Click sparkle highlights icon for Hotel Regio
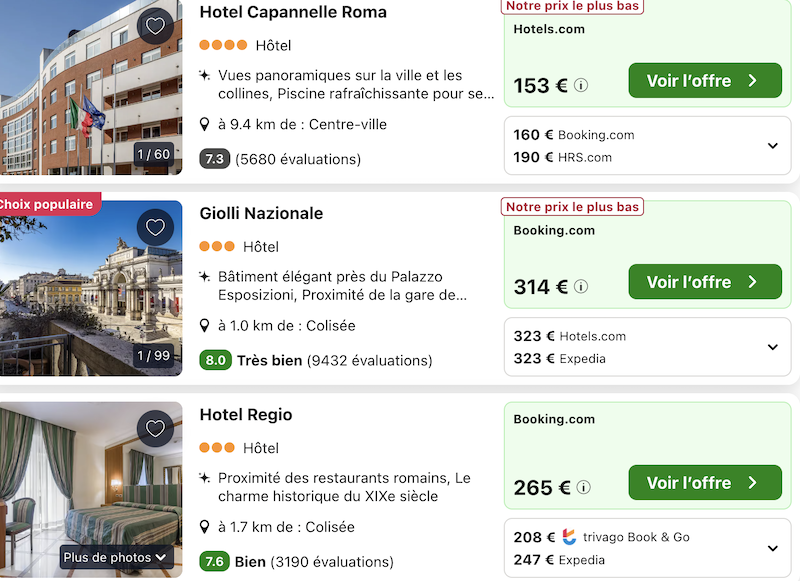Screen dimensions: 800x581 point(205,478)
